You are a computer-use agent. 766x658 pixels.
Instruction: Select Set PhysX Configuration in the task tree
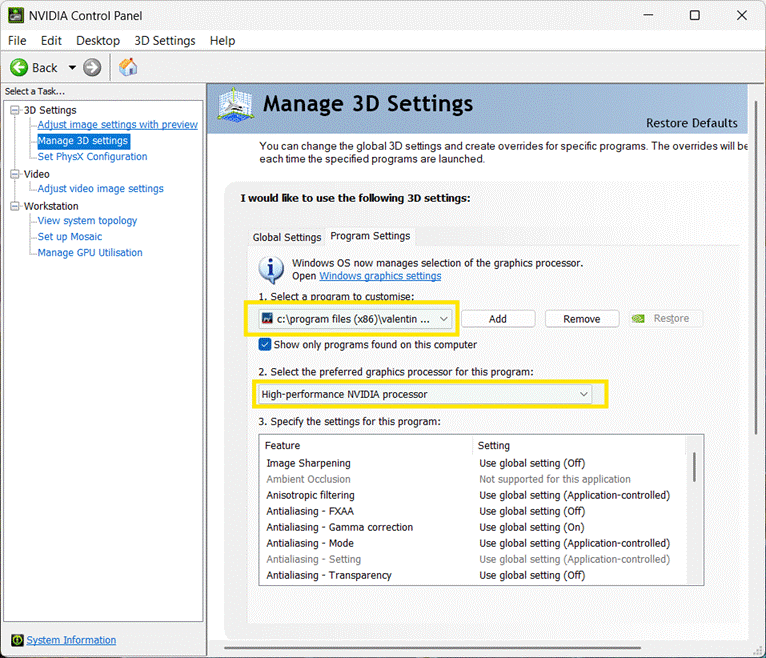[x=92, y=157]
